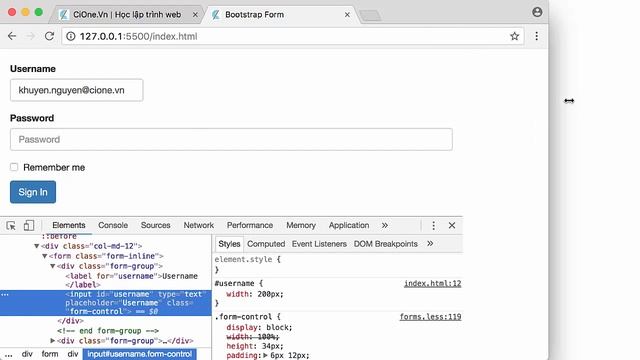Open the Performance panel tab
The width and height of the screenshot is (640, 360).
tap(250, 225)
